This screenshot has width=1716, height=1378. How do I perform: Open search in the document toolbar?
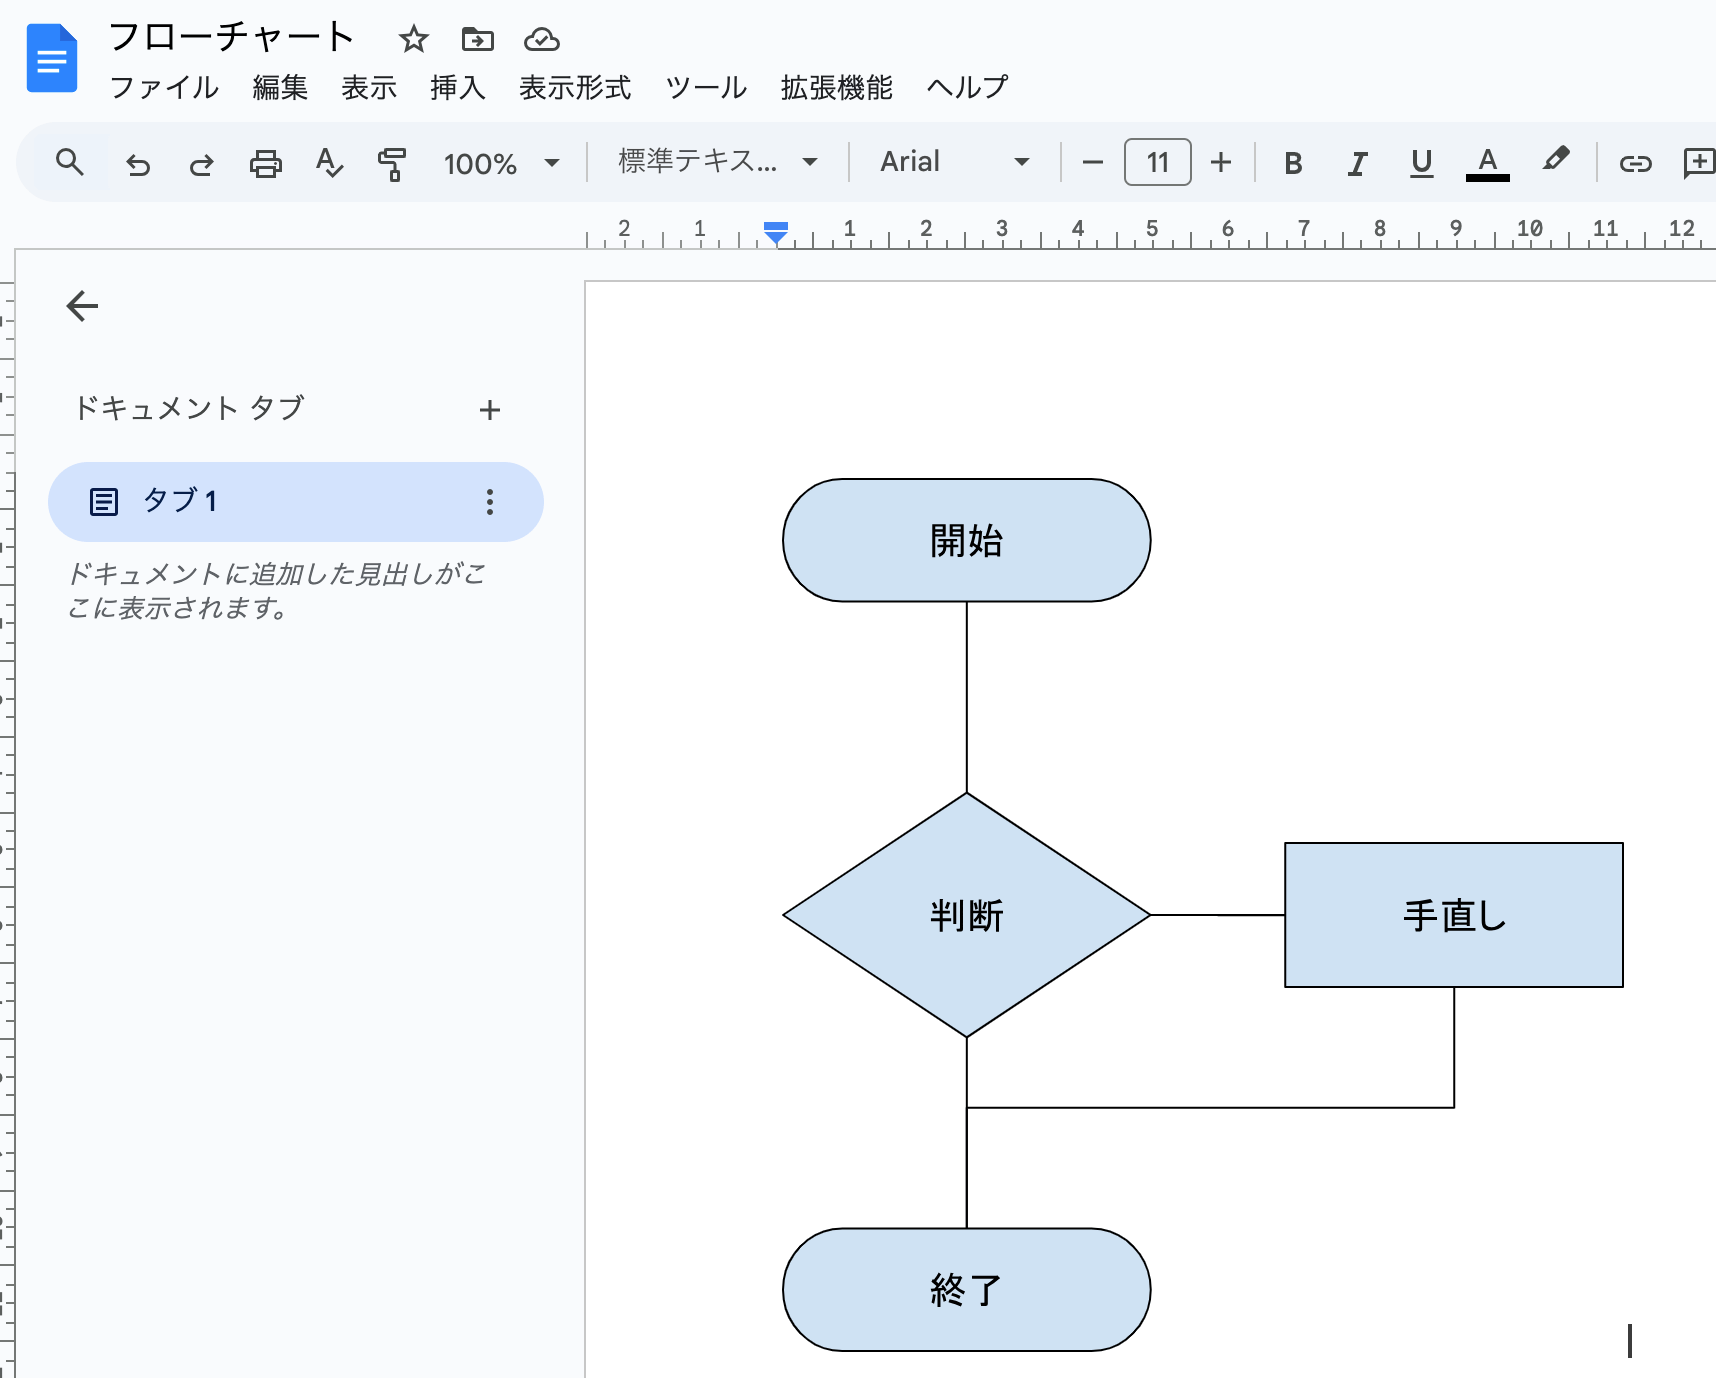point(69,162)
